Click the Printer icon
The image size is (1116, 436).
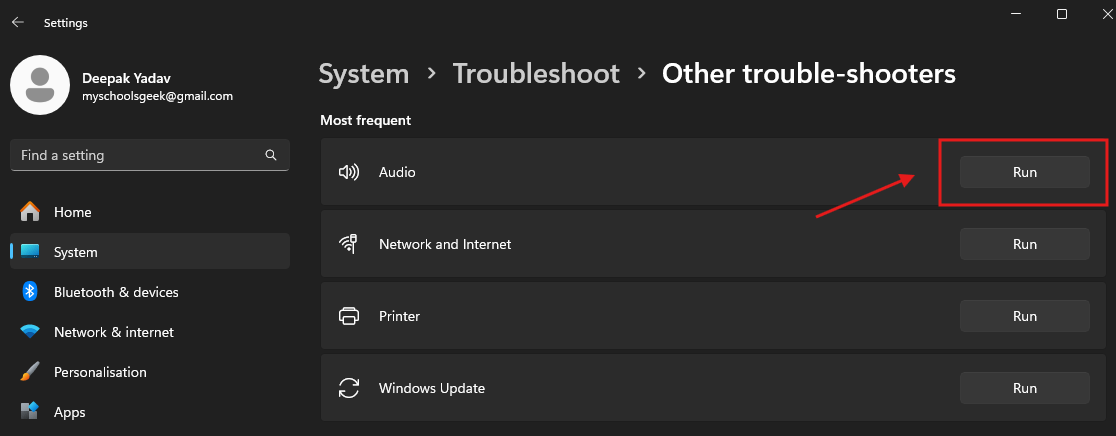(x=349, y=316)
